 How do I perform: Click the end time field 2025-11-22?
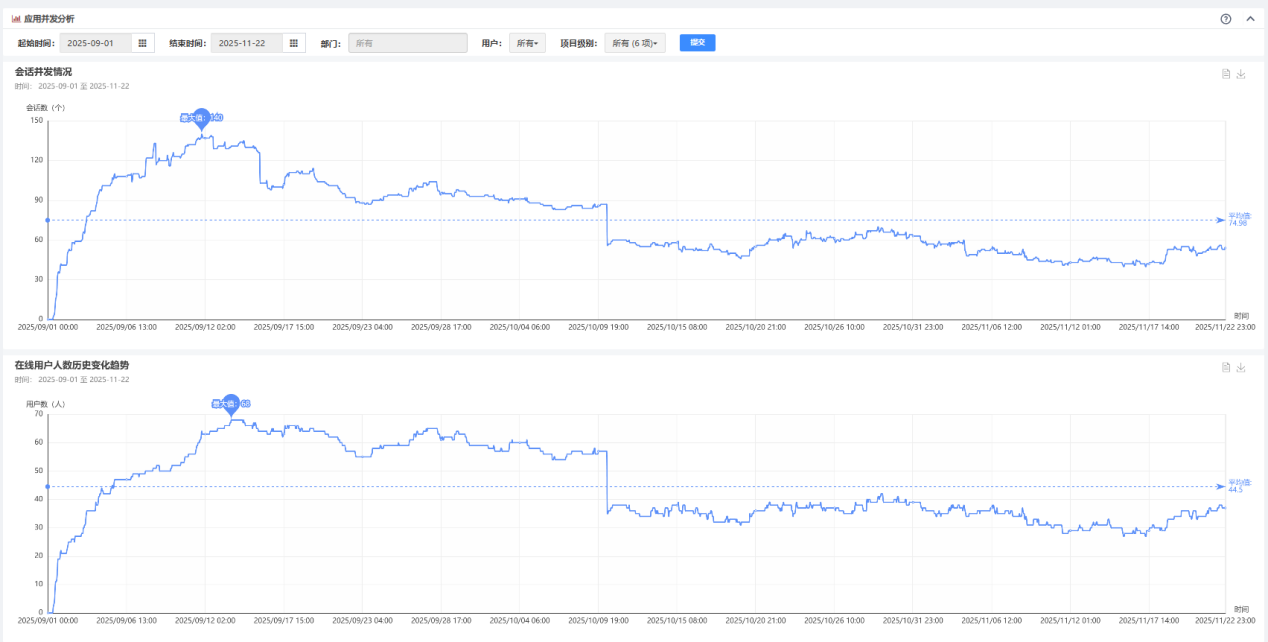[x=247, y=43]
